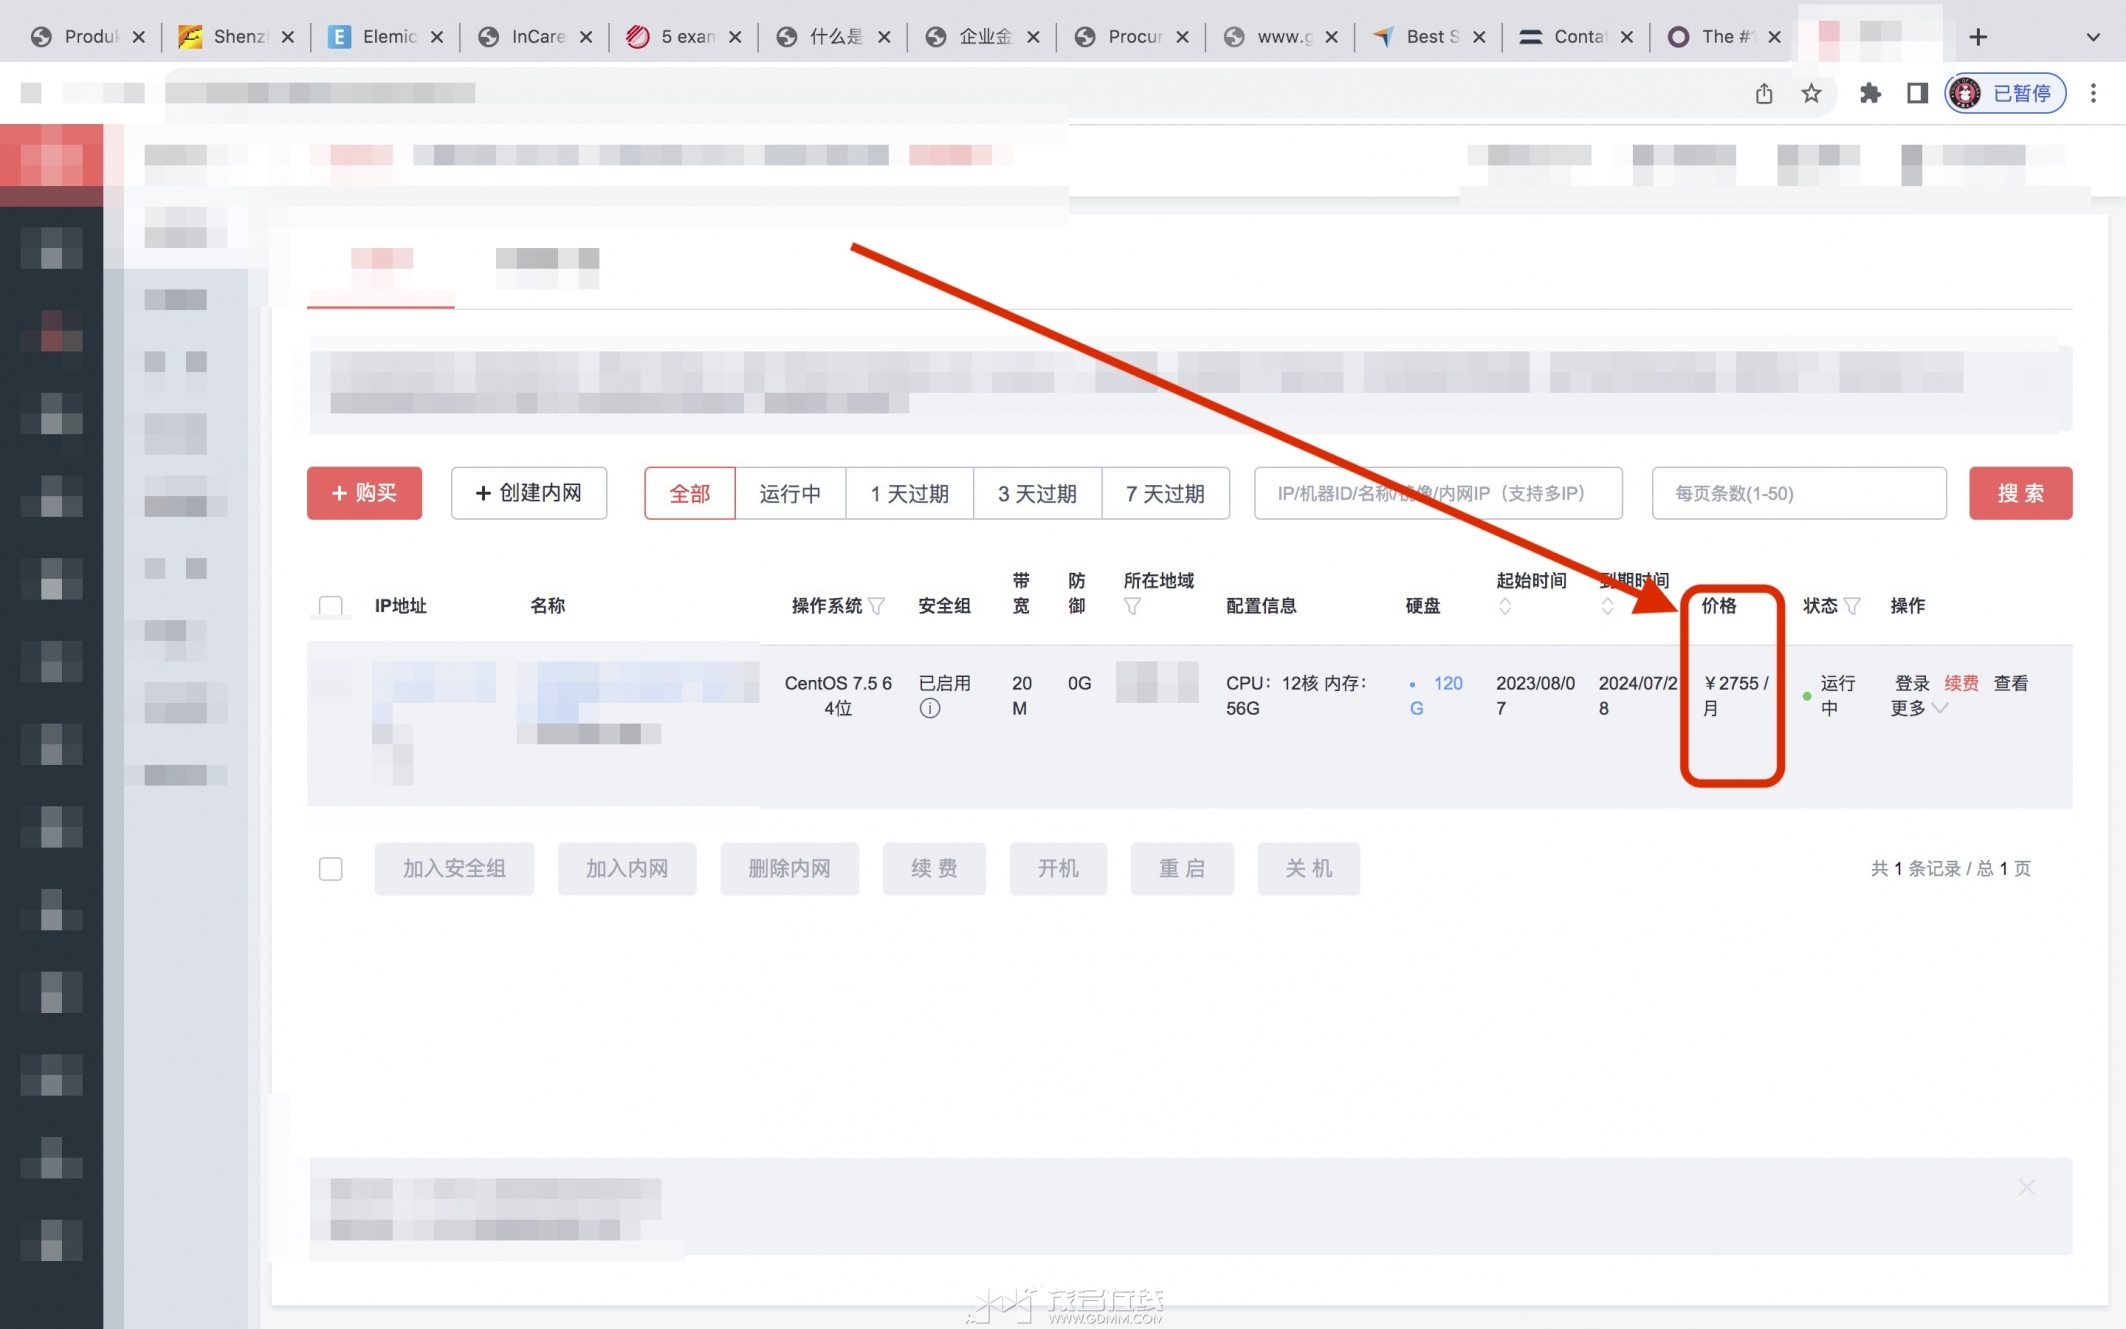2126x1329 pixels.
Task: Open the browser extensions puzzle icon
Action: [x=1869, y=93]
